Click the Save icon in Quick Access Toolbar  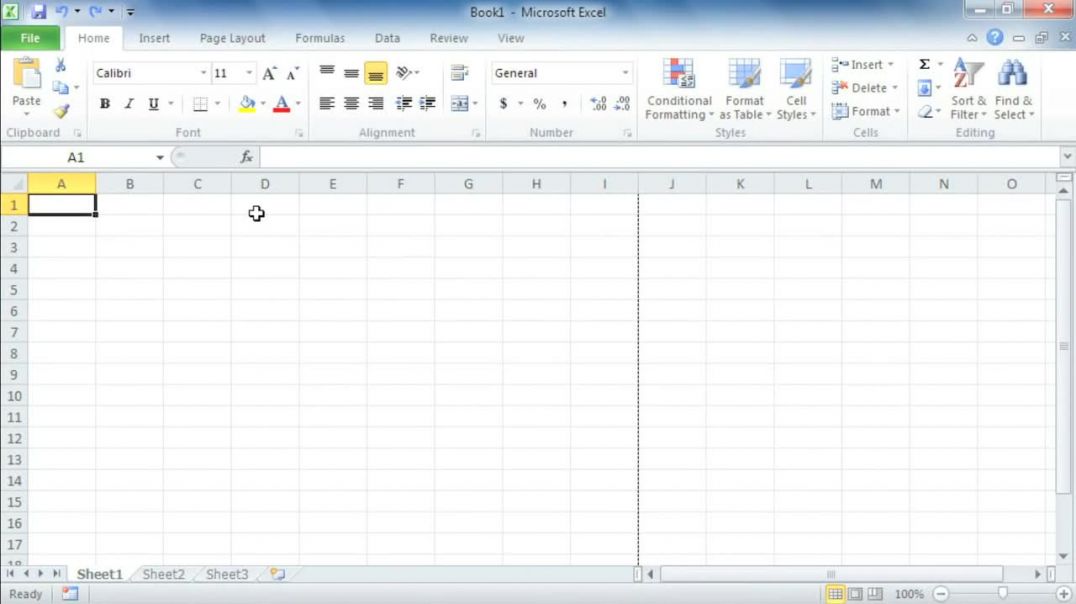click(38, 12)
